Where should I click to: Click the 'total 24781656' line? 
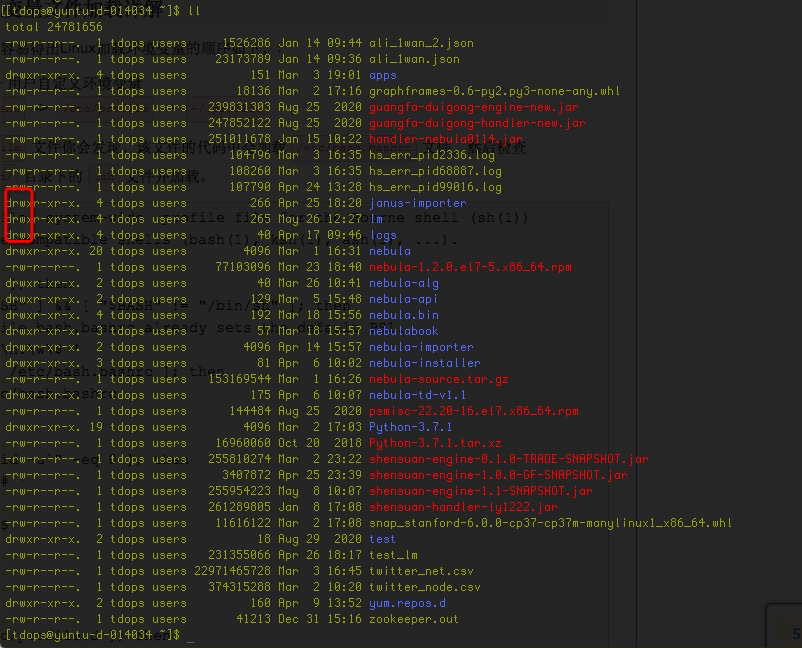[54, 27]
